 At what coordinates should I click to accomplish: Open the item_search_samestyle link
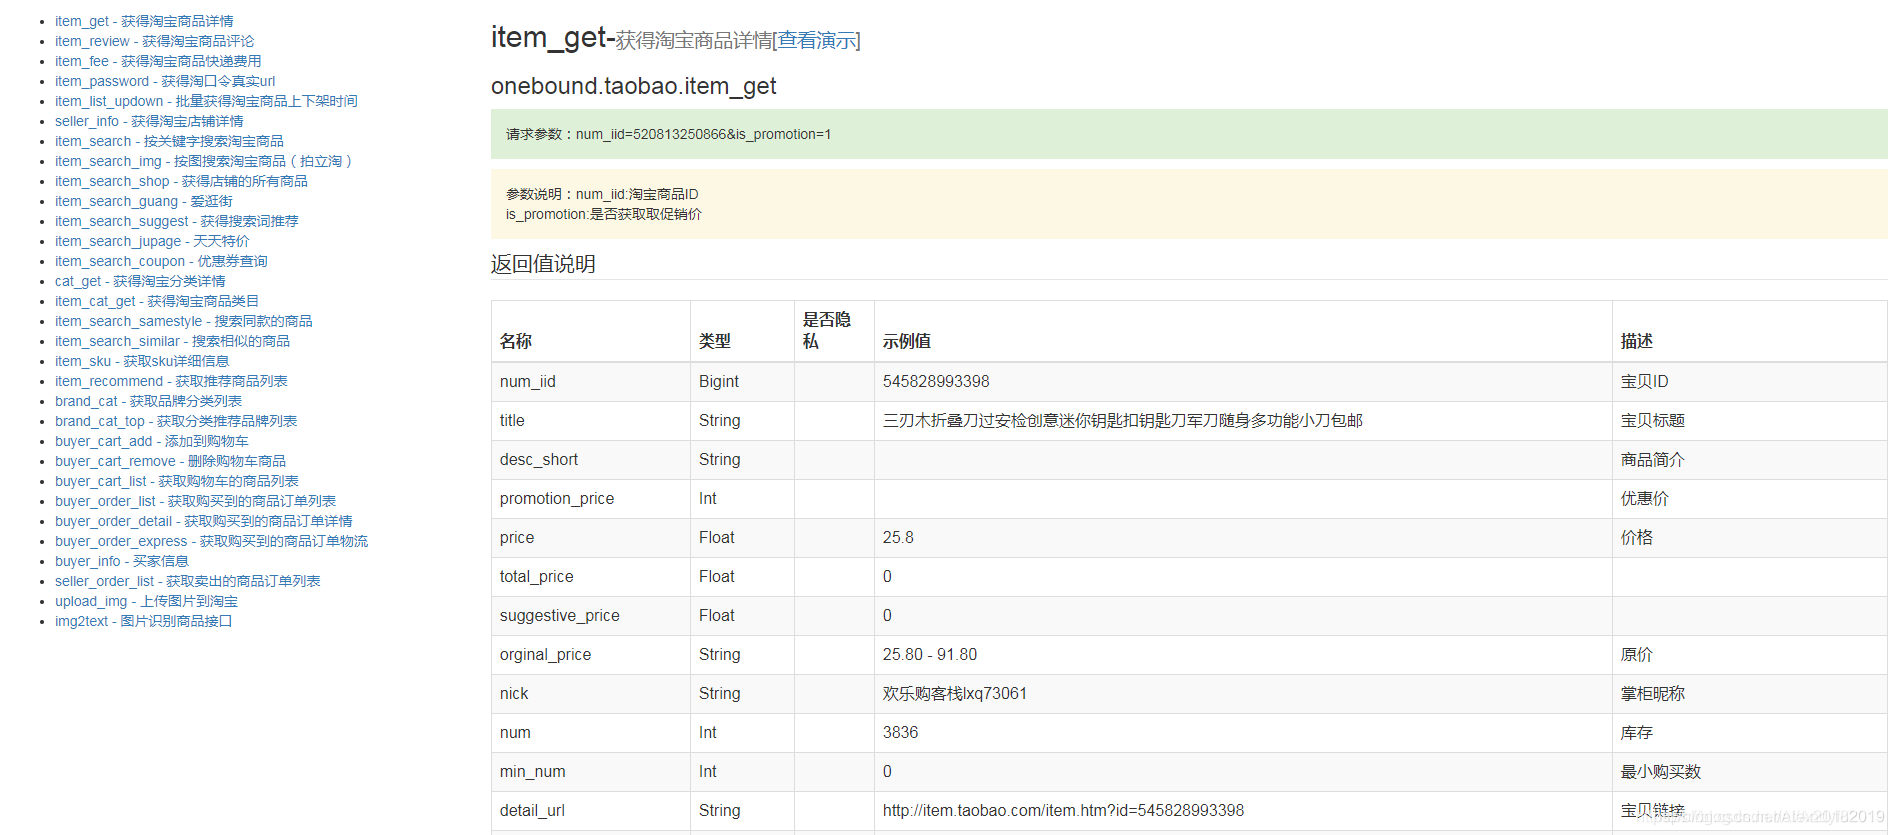184,321
